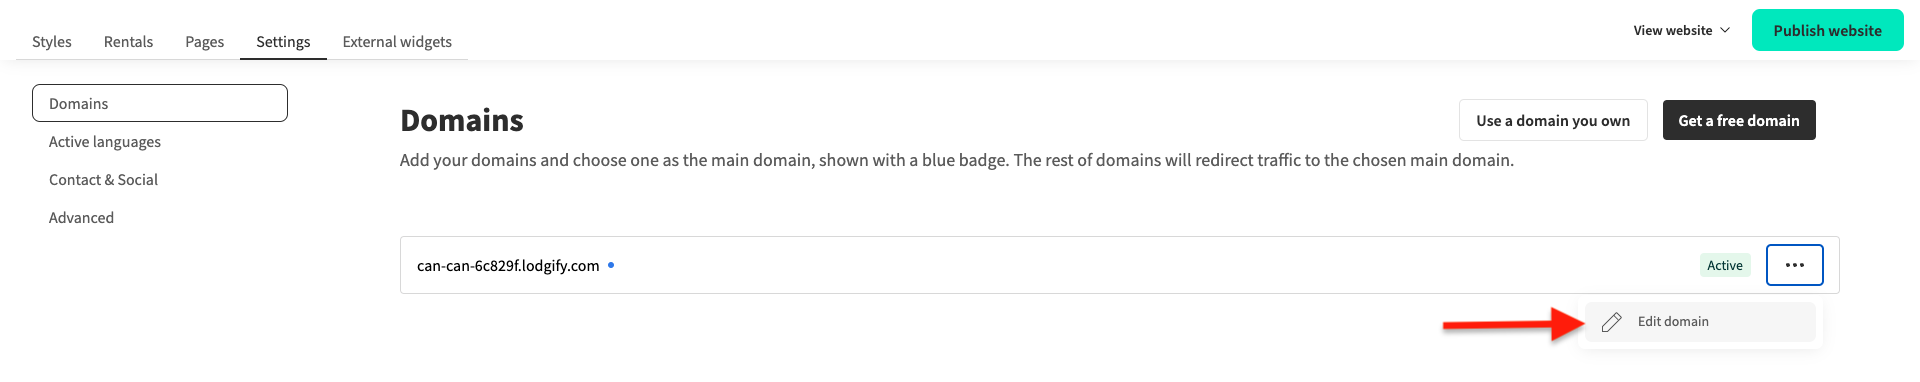Click the three-dots domain options icon
This screenshot has height=382, width=1920.
tap(1794, 265)
